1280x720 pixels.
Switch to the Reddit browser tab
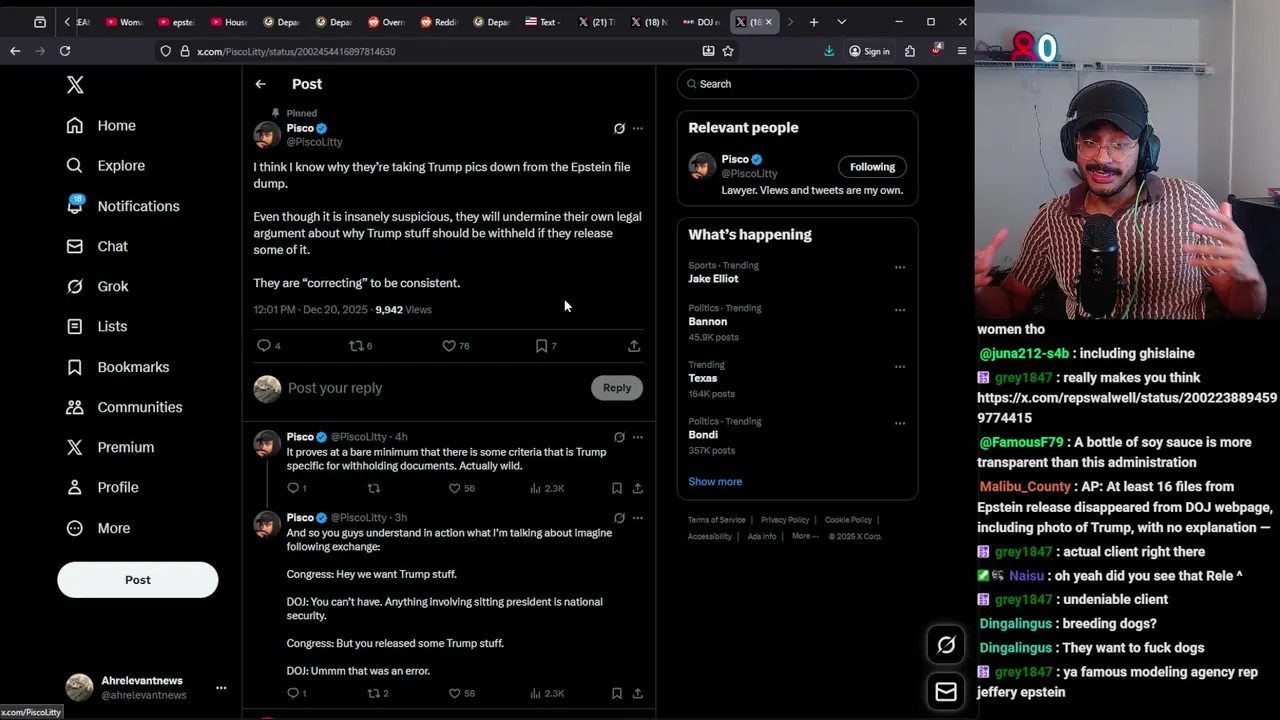pos(438,22)
